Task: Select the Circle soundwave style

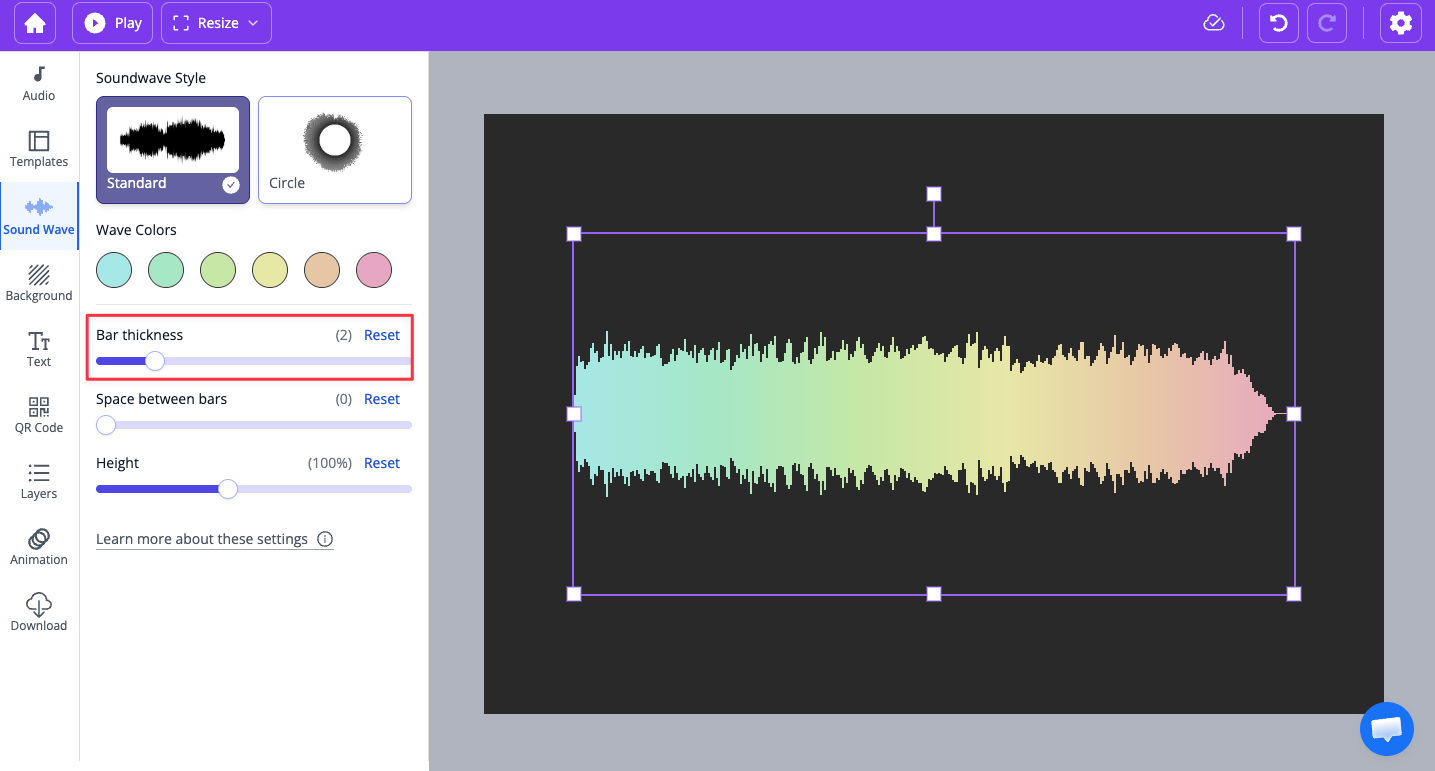Action: (334, 148)
